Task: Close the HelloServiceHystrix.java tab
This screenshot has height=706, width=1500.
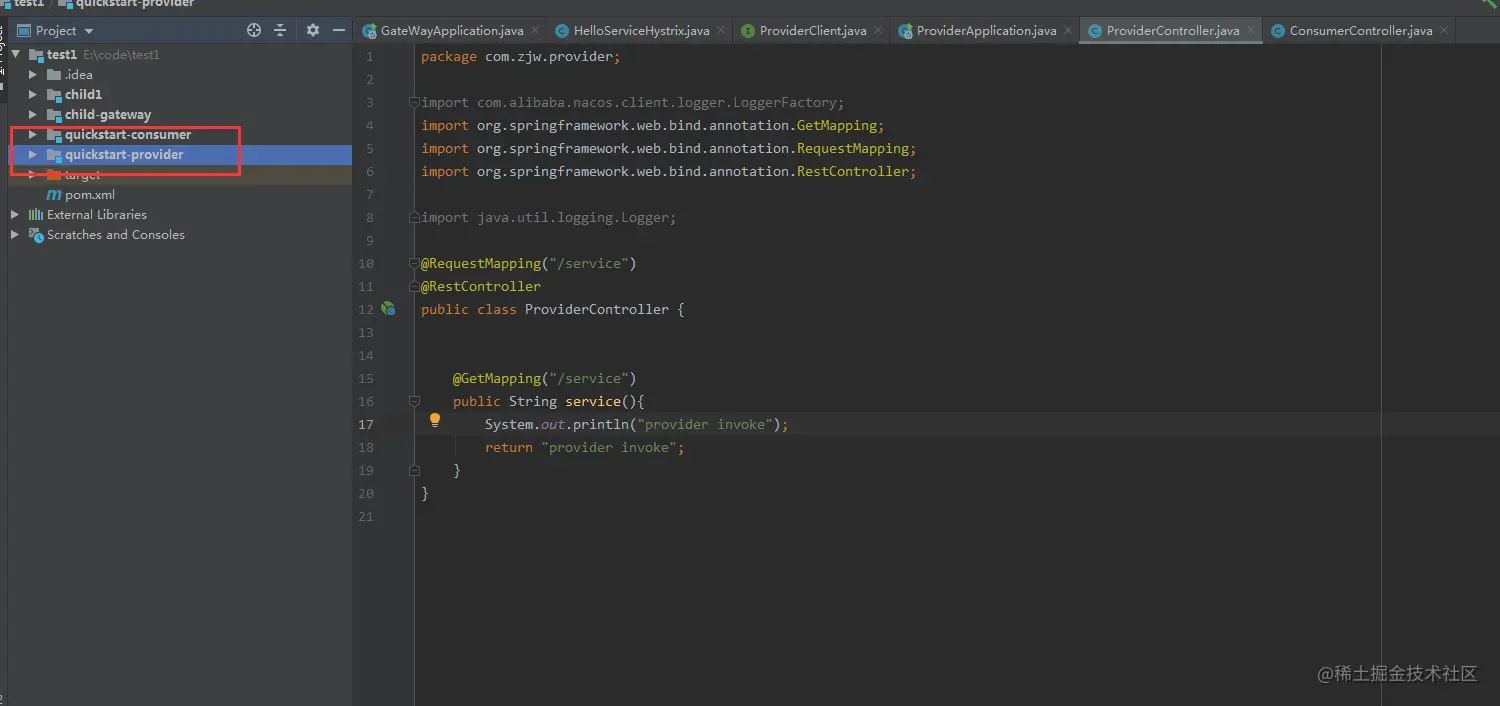Action: click(721, 31)
